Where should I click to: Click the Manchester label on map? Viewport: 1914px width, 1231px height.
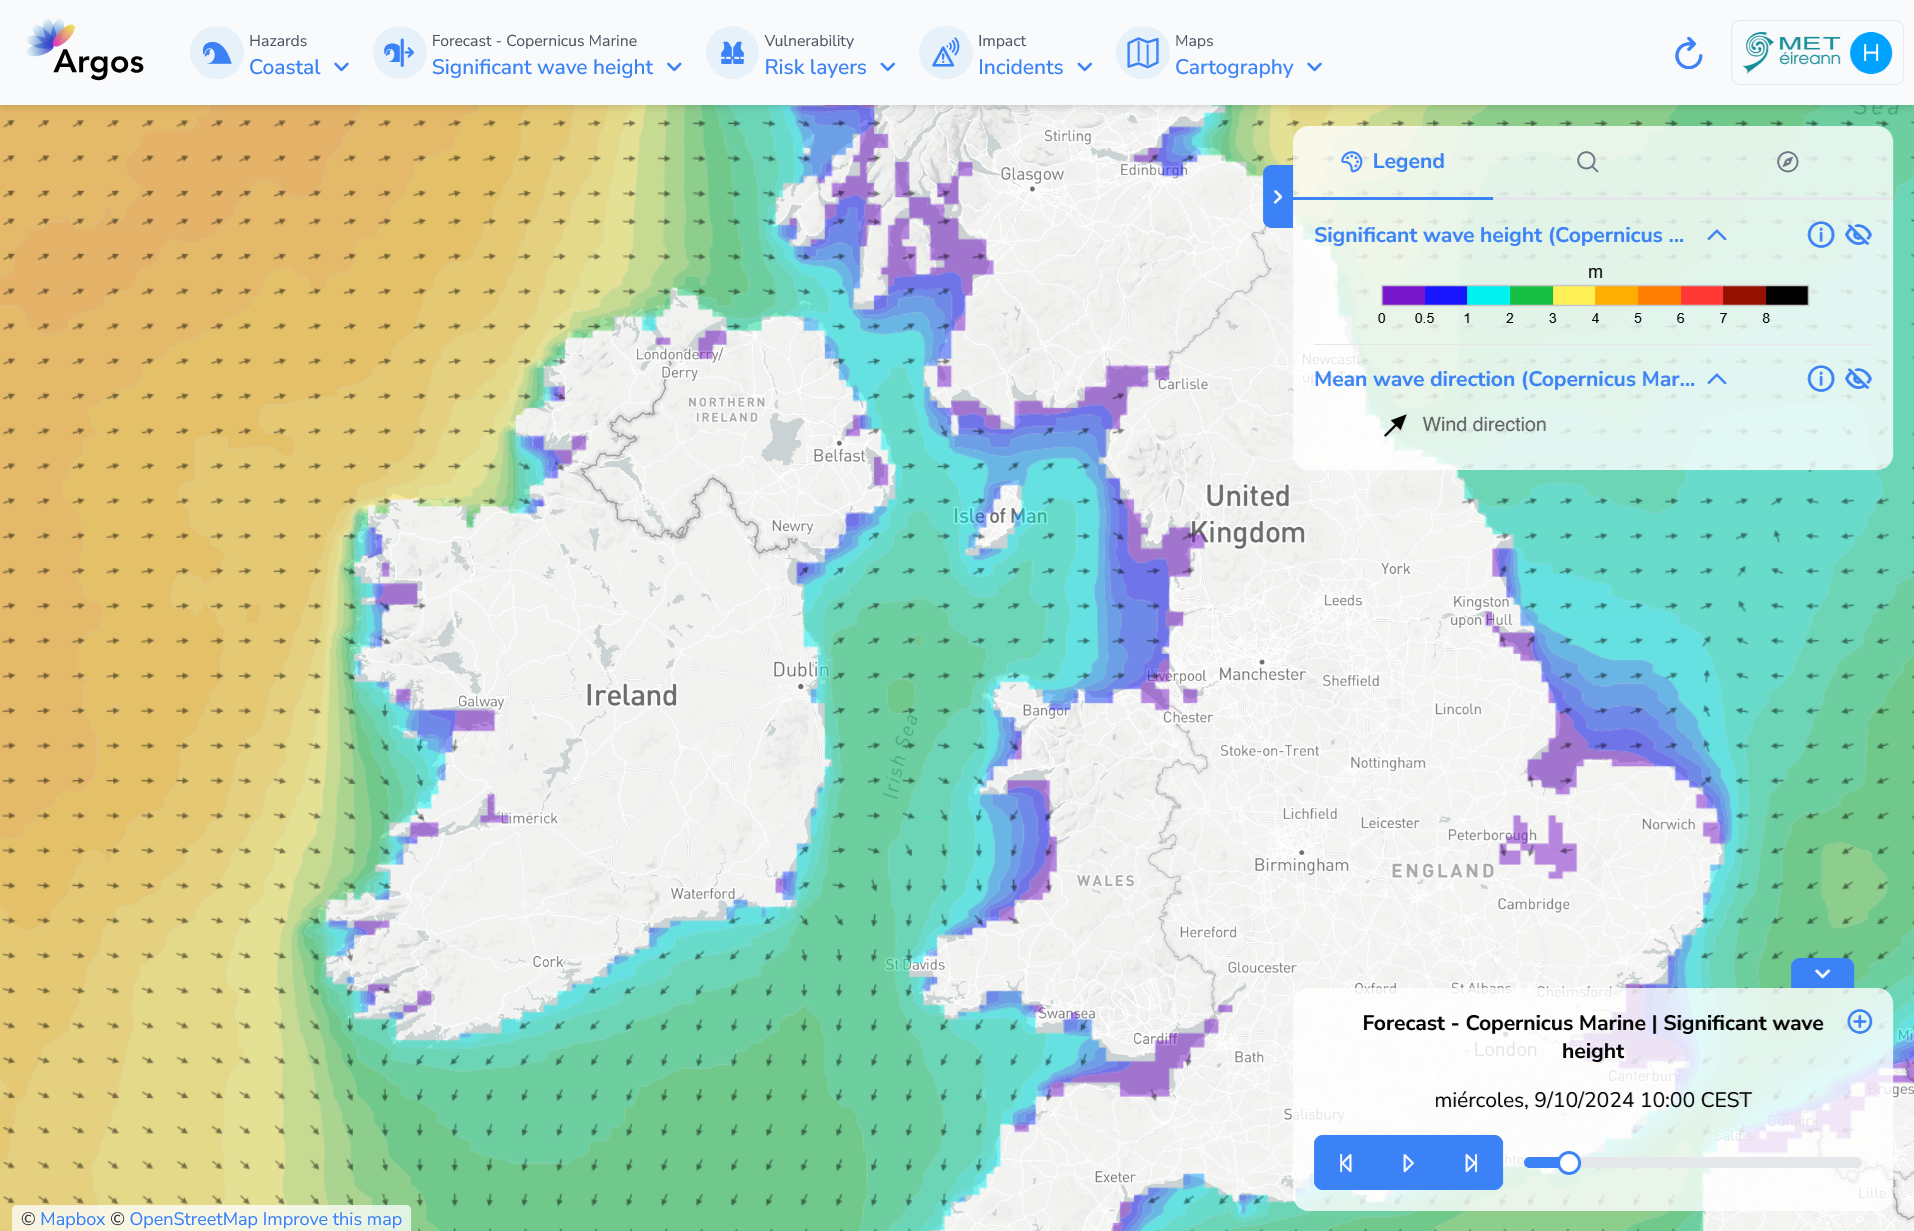click(1262, 674)
